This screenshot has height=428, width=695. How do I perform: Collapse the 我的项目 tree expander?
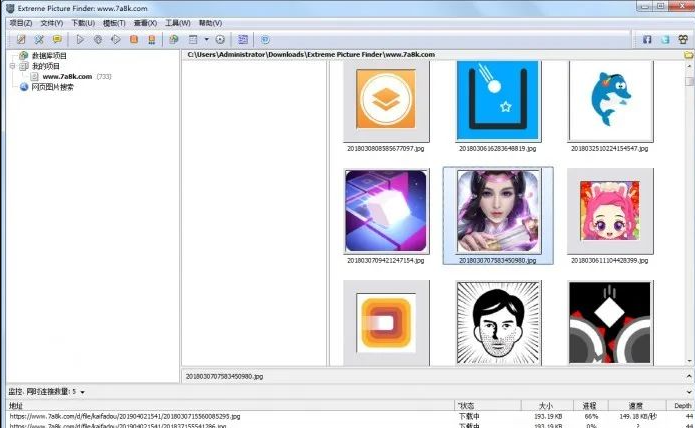pos(12,66)
